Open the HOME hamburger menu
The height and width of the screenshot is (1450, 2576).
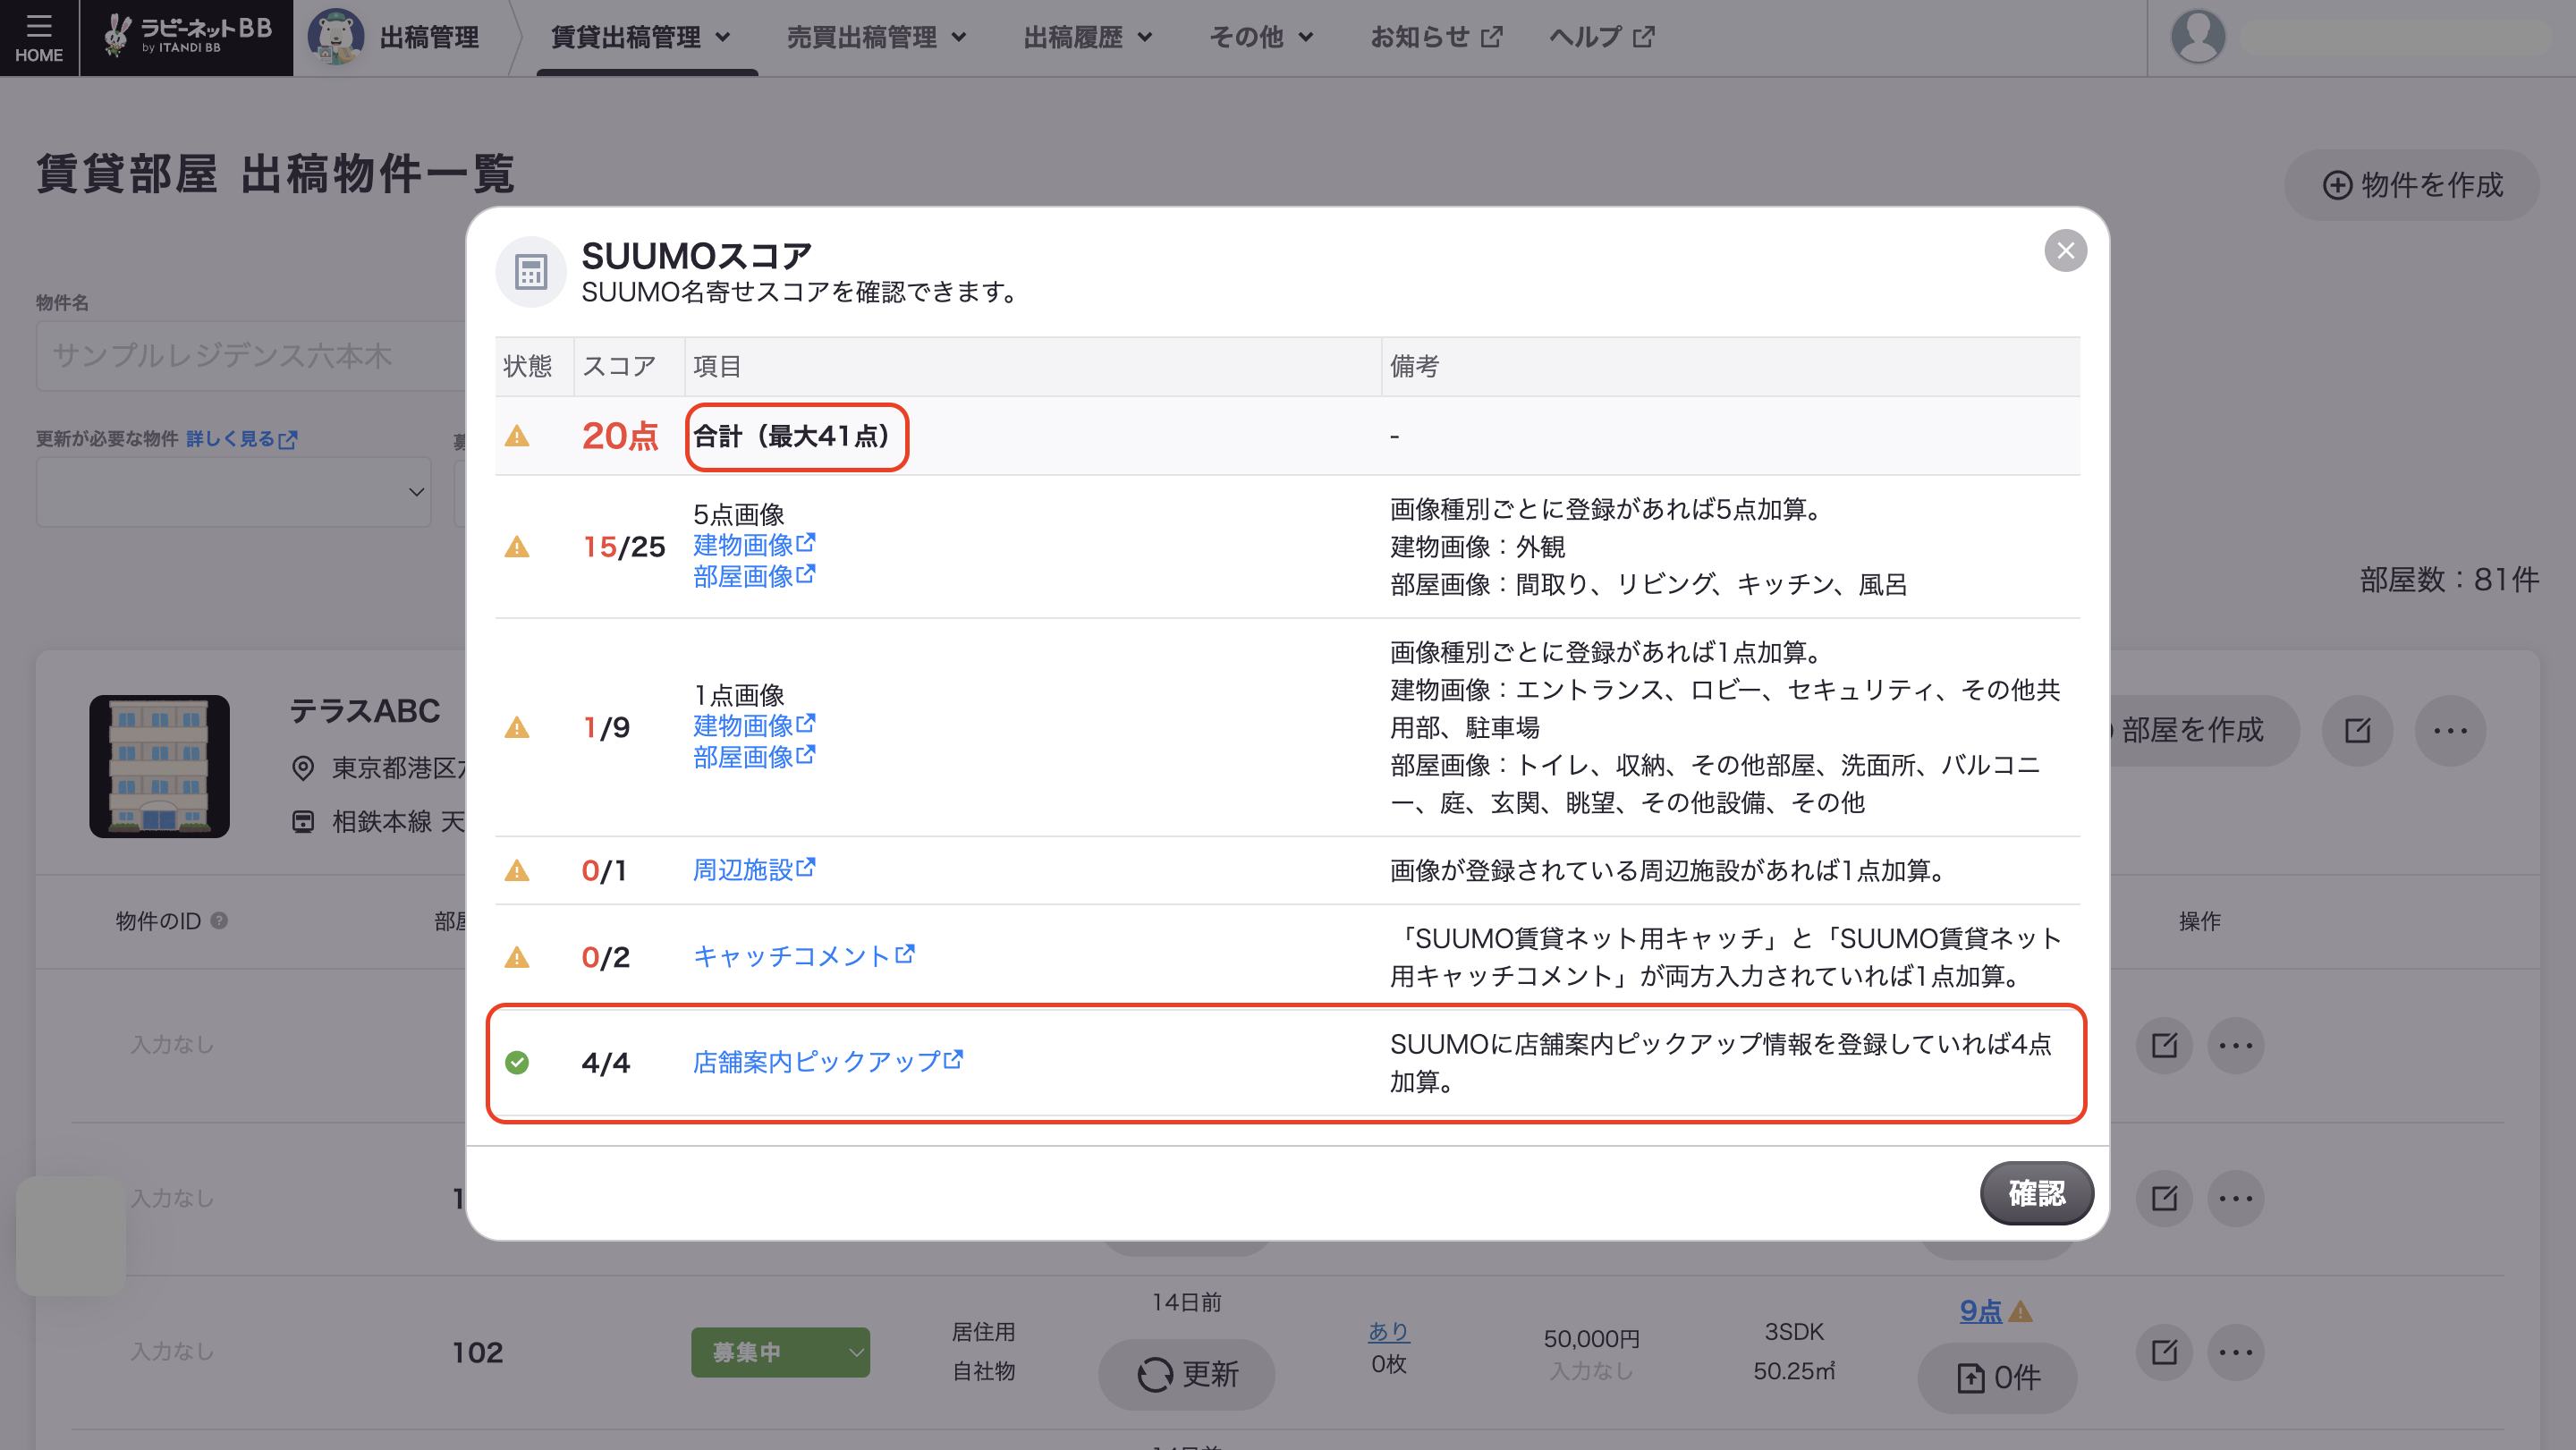[38, 37]
